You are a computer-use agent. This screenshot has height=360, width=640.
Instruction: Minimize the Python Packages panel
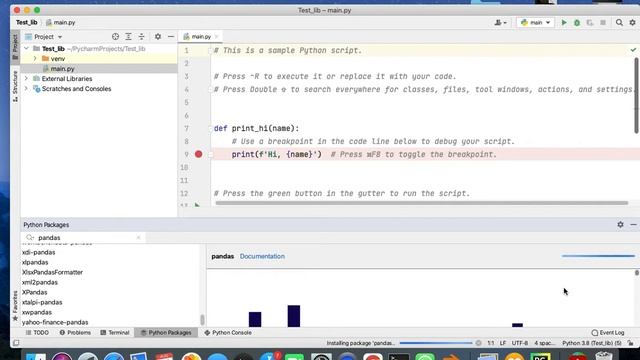(633, 224)
